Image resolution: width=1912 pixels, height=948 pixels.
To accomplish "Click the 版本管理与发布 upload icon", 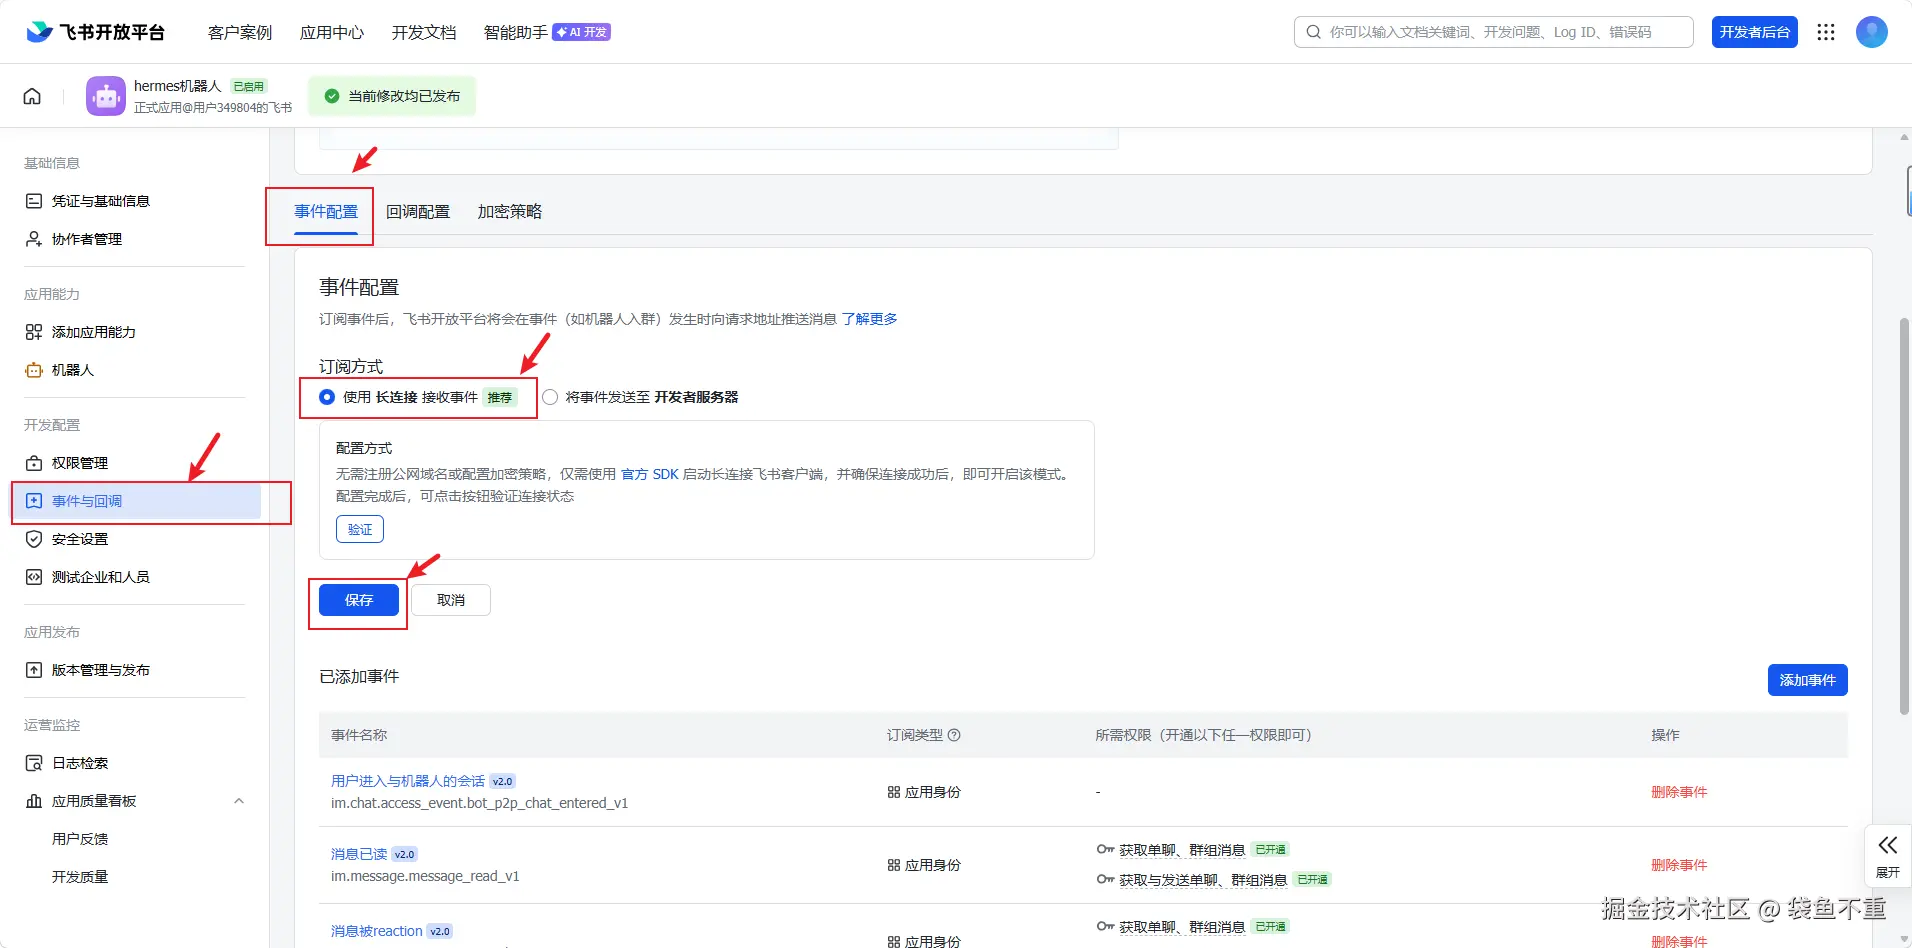I will click(x=34, y=670).
